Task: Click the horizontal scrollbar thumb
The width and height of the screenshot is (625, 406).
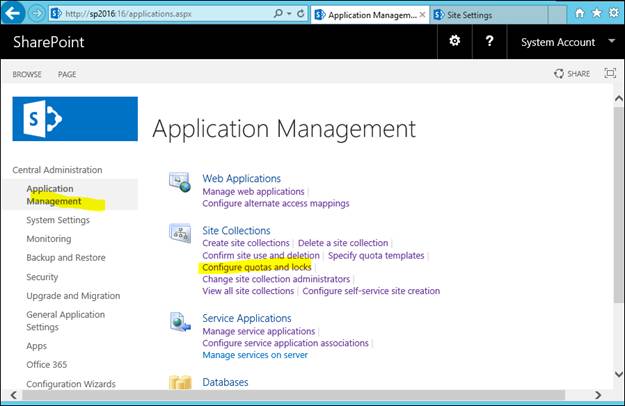Action: [294, 395]
